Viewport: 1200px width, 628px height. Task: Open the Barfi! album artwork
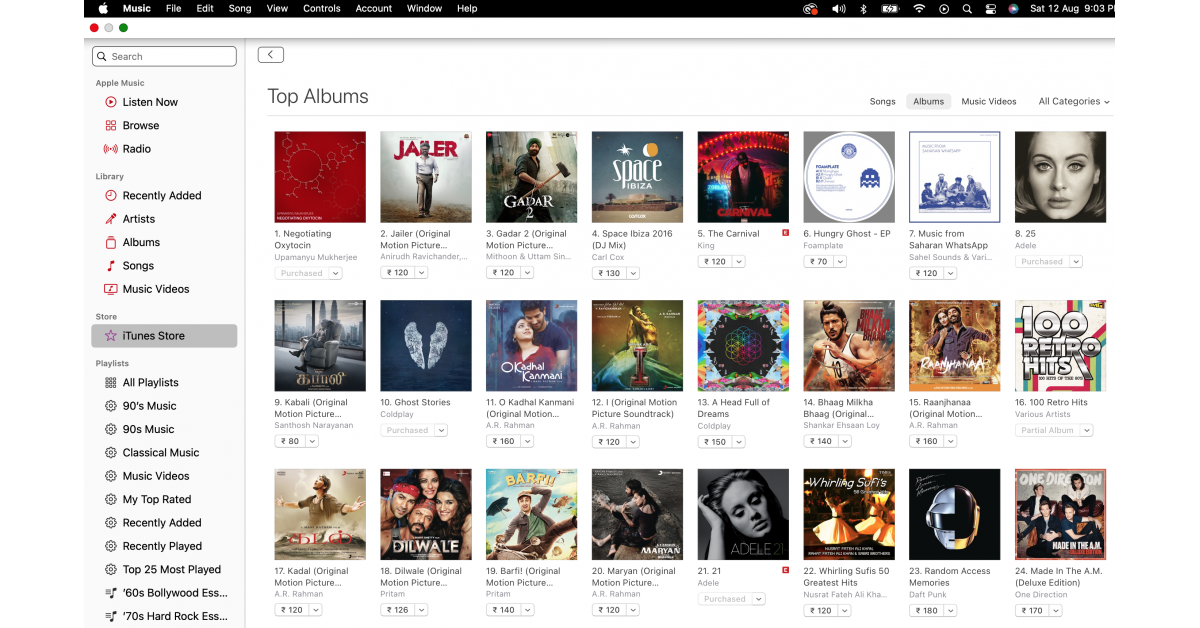point(532,515)
